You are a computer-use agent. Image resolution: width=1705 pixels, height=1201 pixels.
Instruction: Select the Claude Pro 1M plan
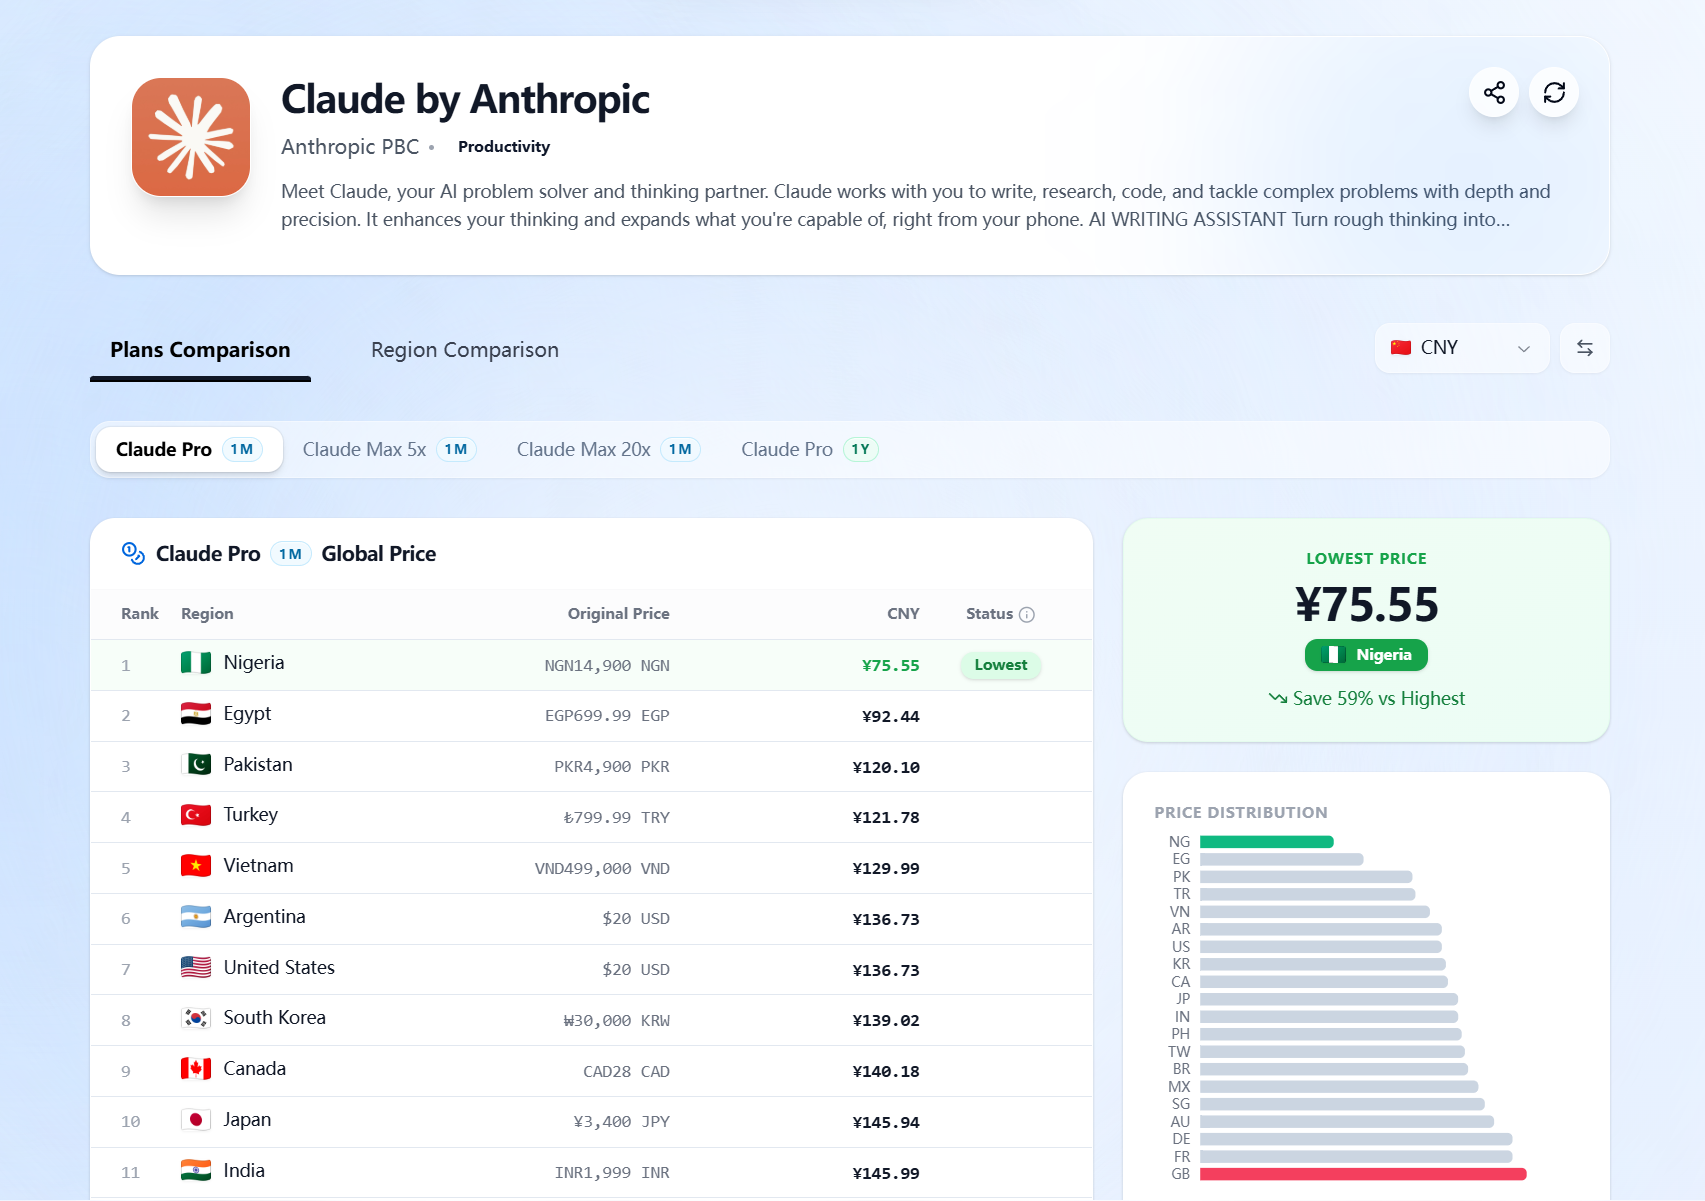[189, 450]
